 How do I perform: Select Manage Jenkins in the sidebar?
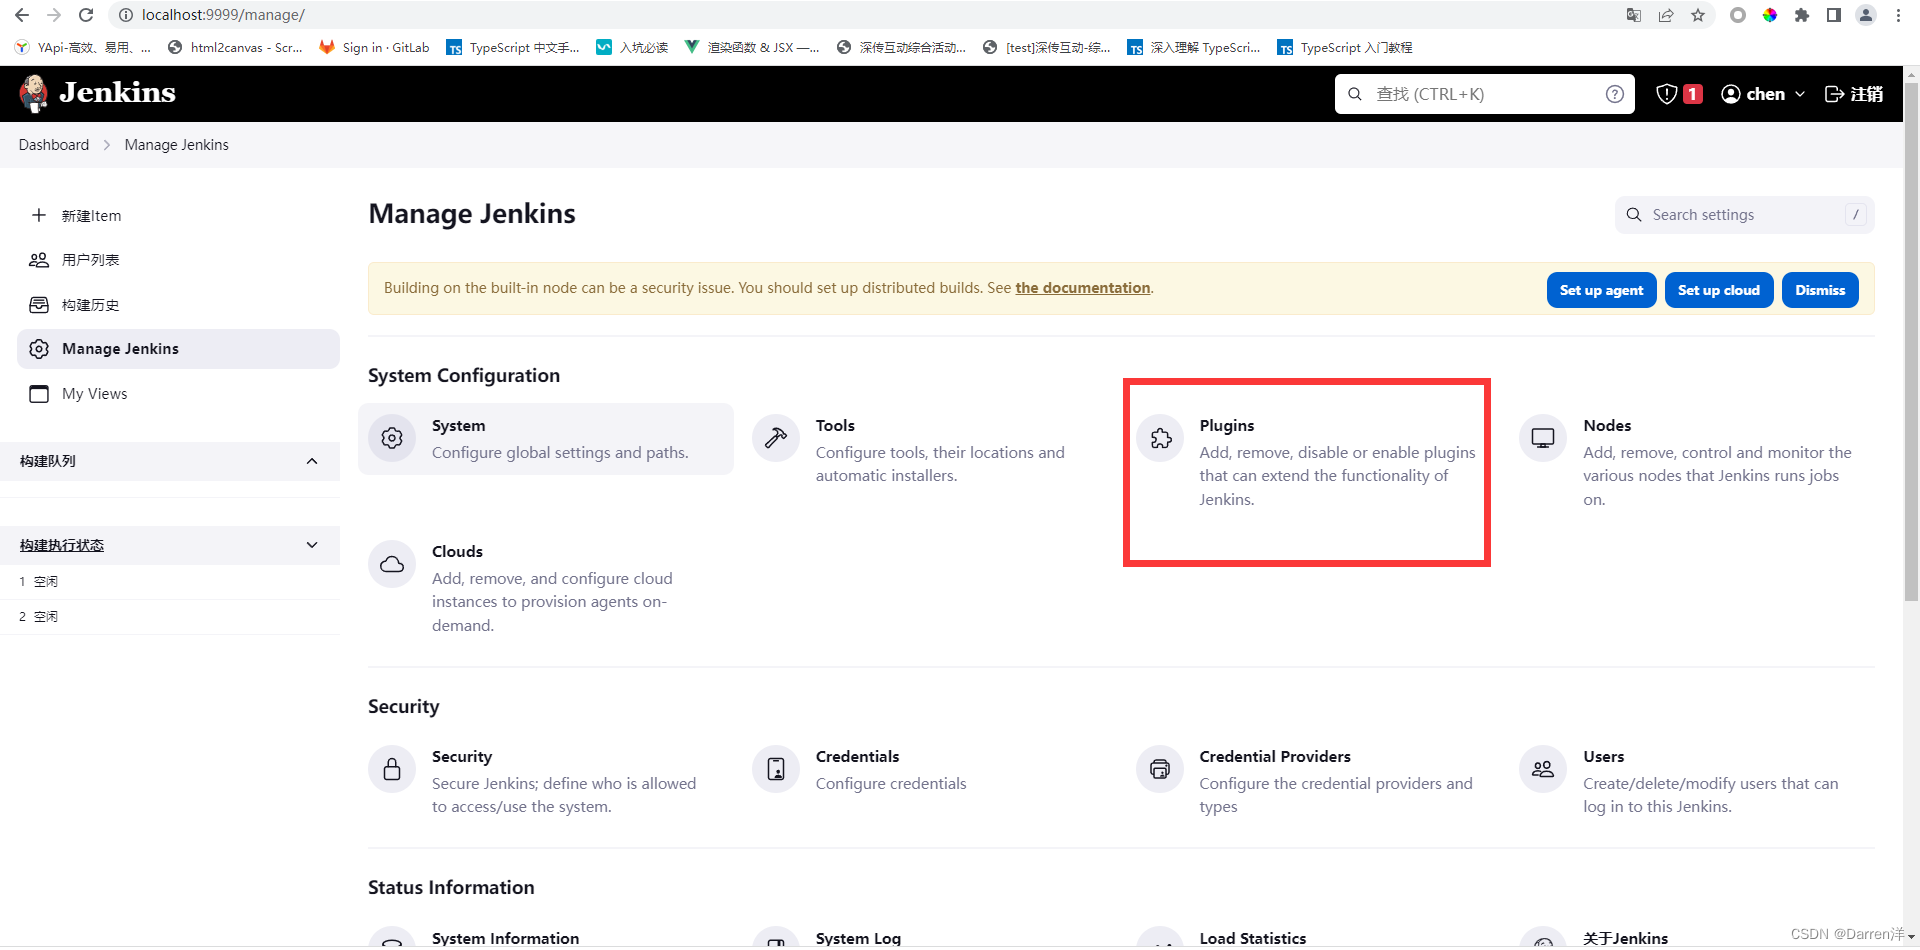pyautogui.click(x=178, y=349)
